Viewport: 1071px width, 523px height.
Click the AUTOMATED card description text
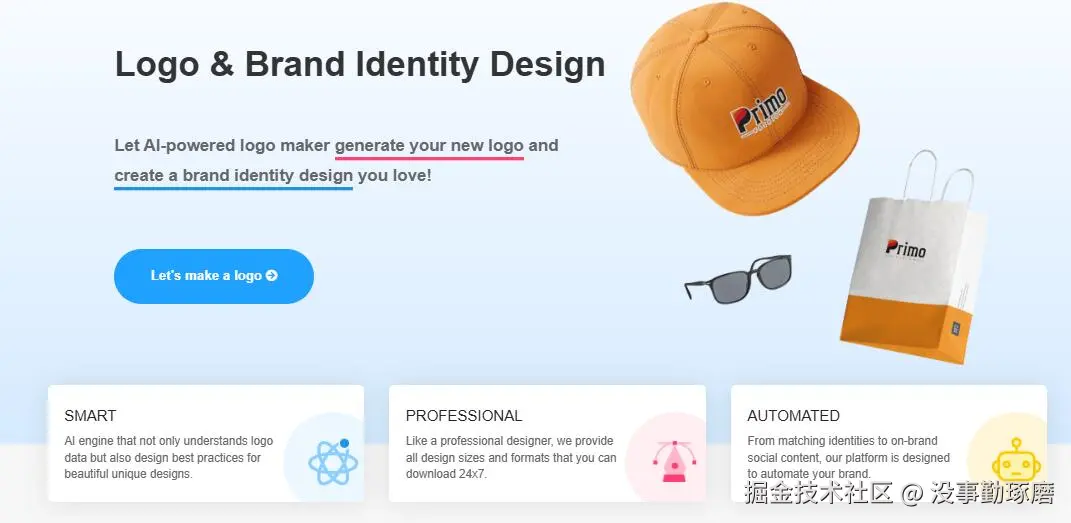(848, 457)
